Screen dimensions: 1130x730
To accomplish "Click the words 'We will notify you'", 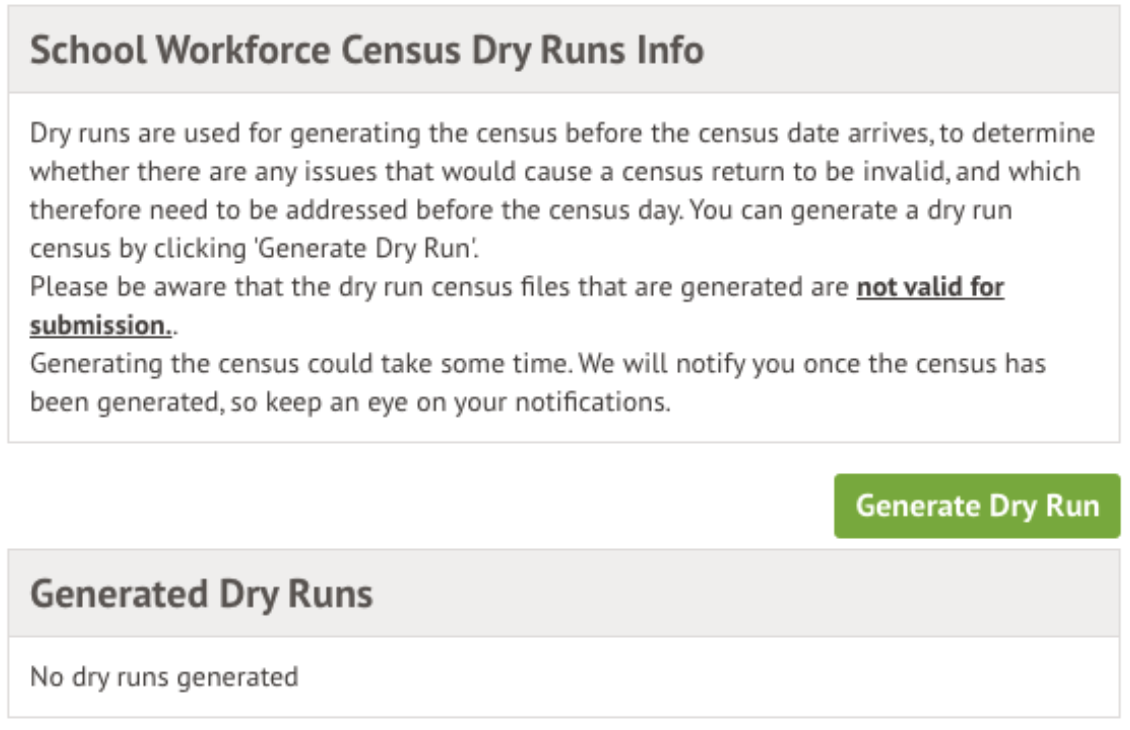I will pos(667,362).
